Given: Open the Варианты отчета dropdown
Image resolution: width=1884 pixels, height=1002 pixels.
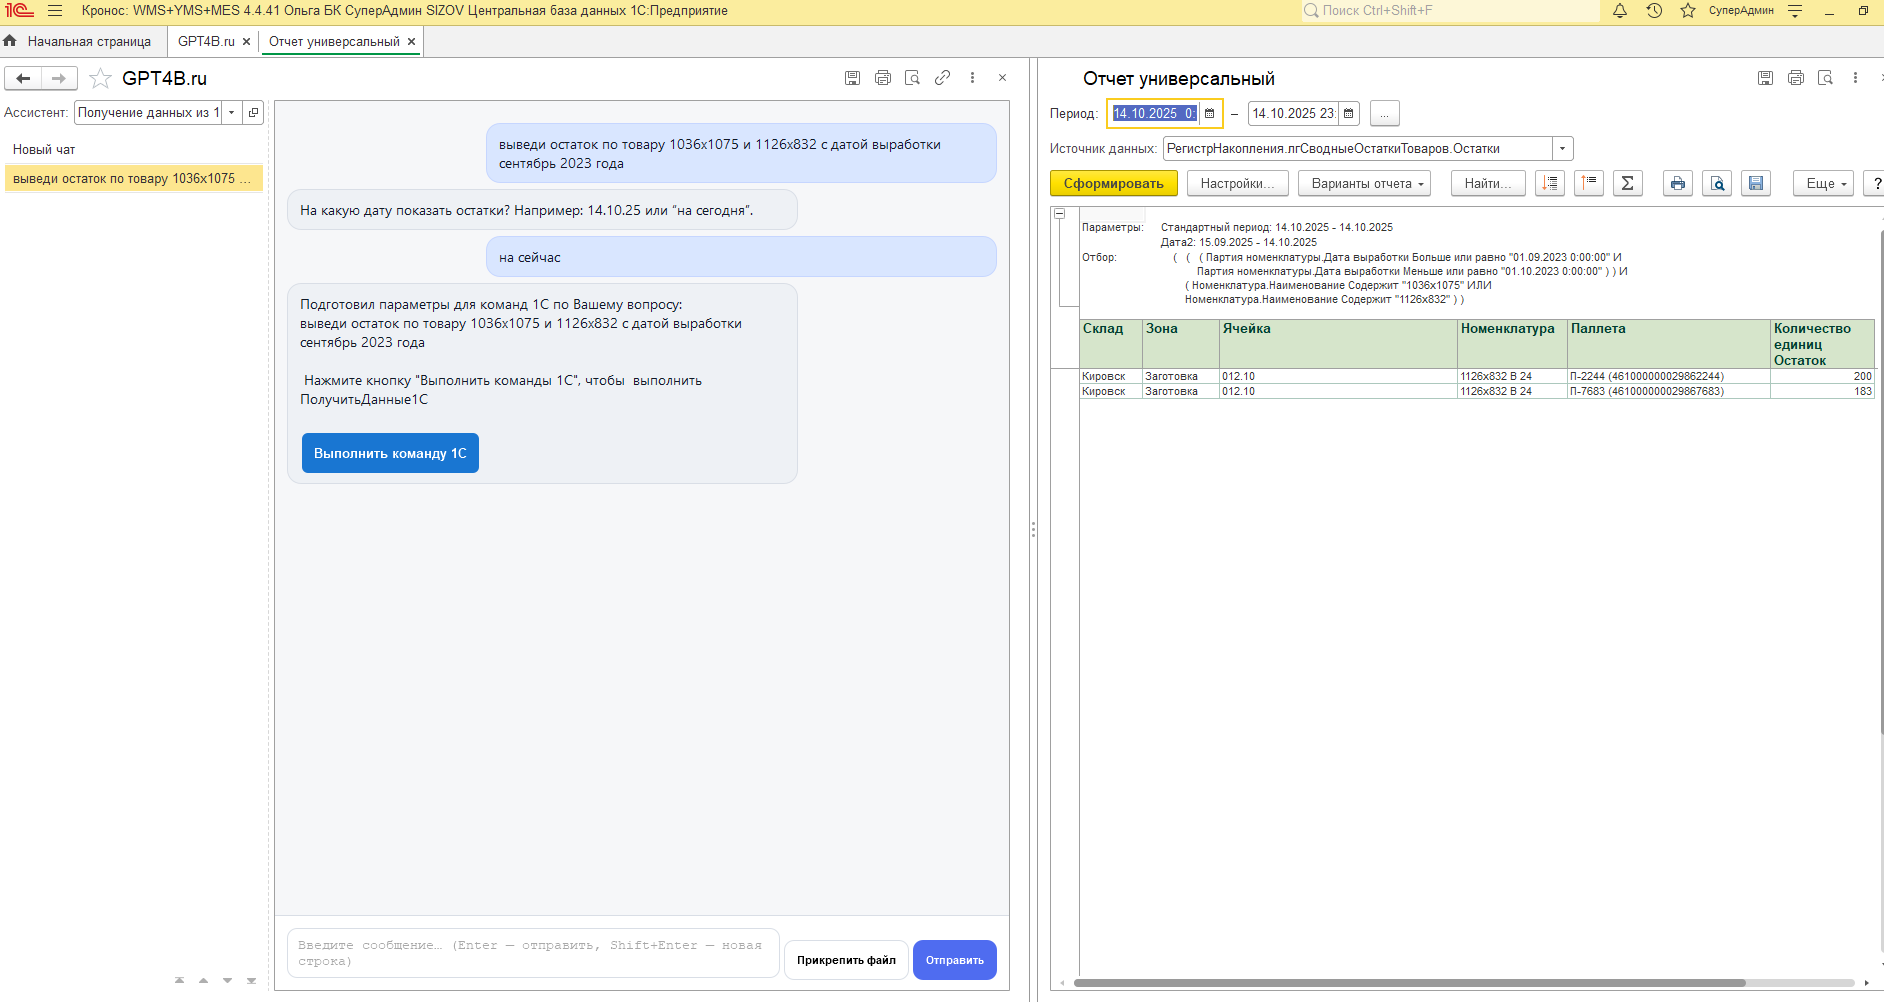Looking at the screenshot, I should 1364,184.
